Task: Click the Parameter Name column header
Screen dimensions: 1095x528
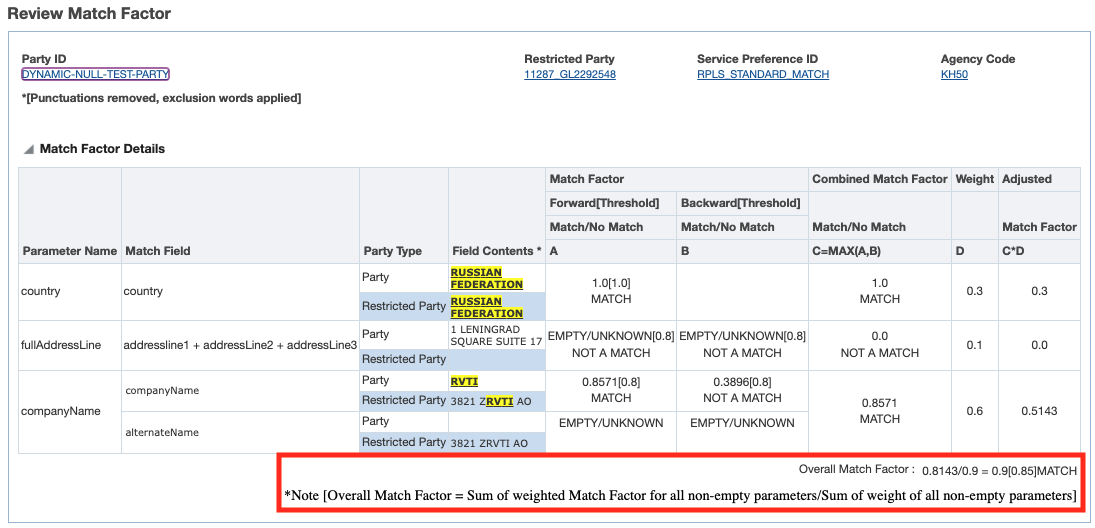Action: [69, 251]
